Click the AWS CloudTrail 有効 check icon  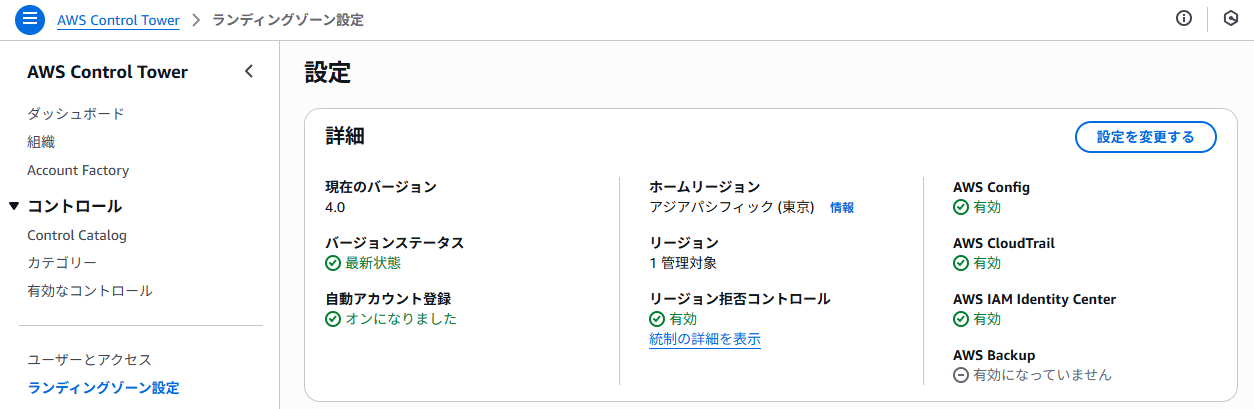pyautogui.click(x=961, y=263)
